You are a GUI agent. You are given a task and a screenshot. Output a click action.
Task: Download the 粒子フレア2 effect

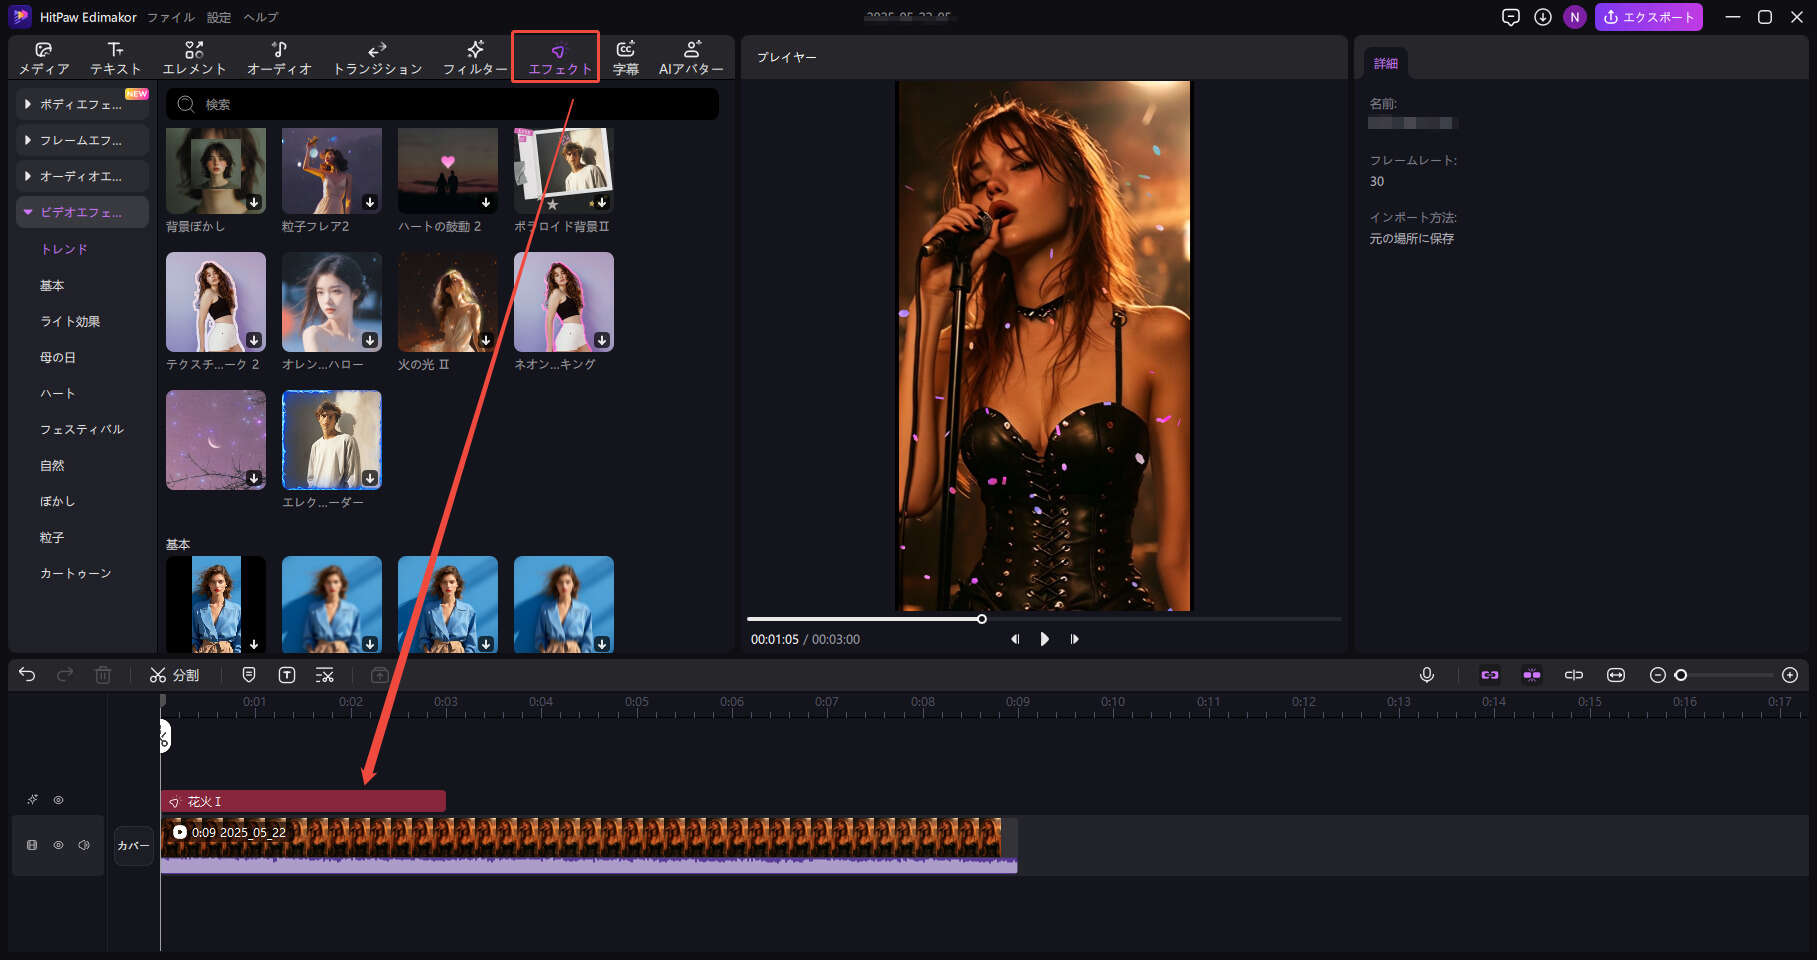370,202
